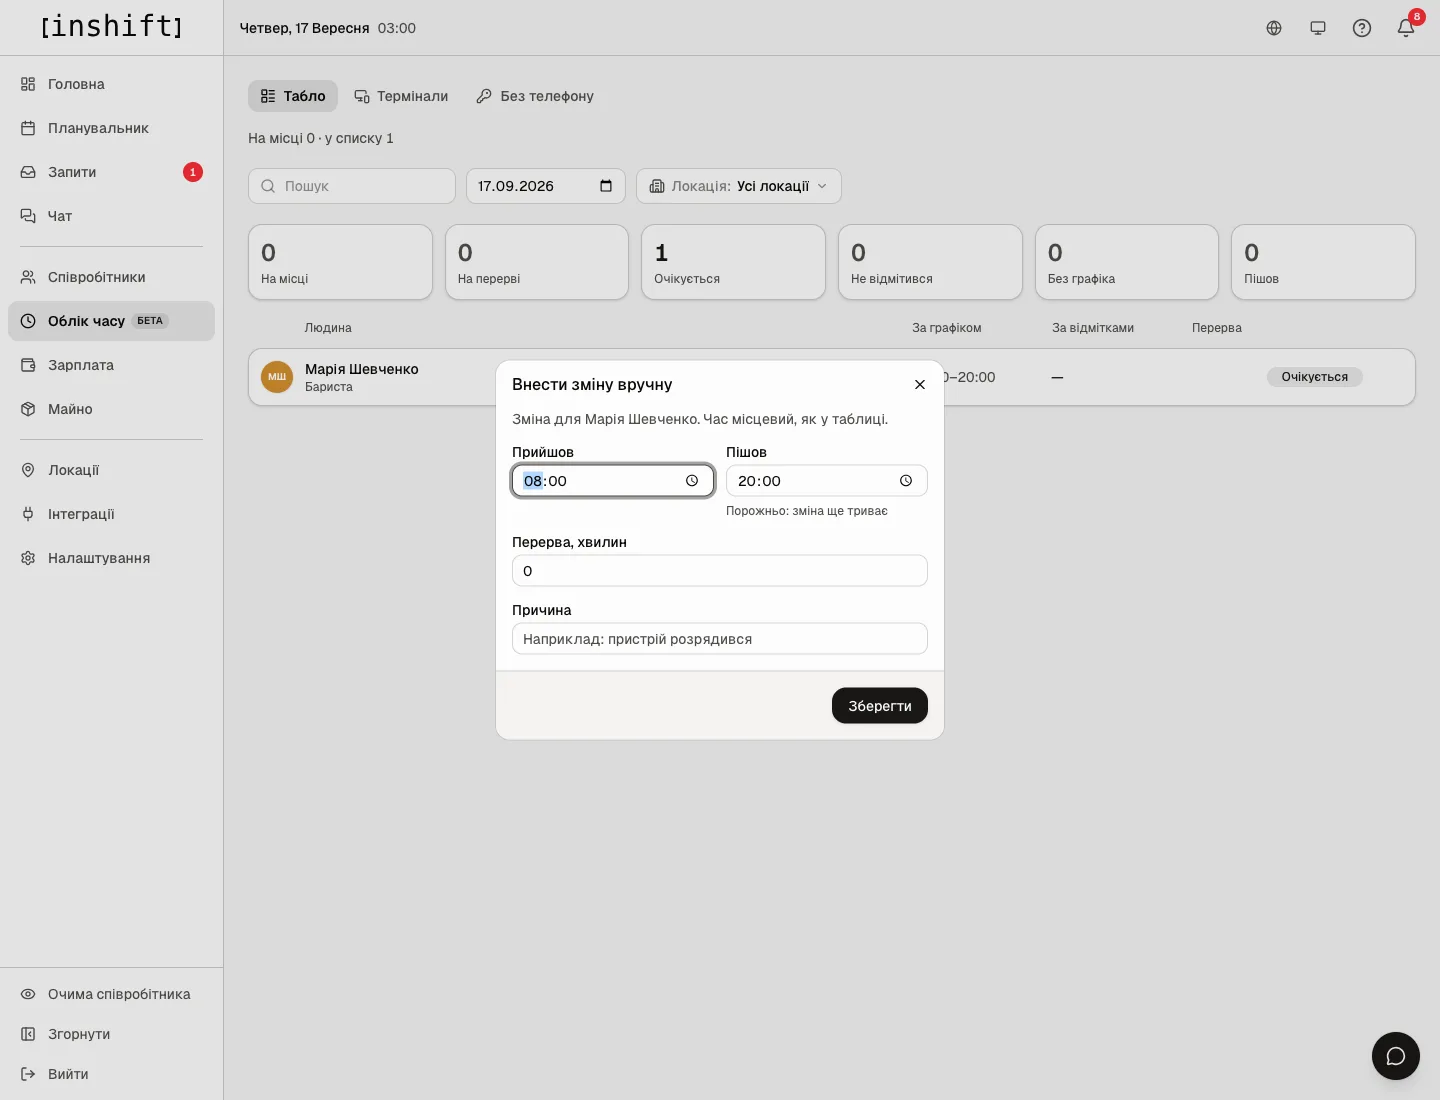This screenshot has width=1440, height=1100.
Task: Go to Головна in sidebar
Action: (x=111, y=84)
